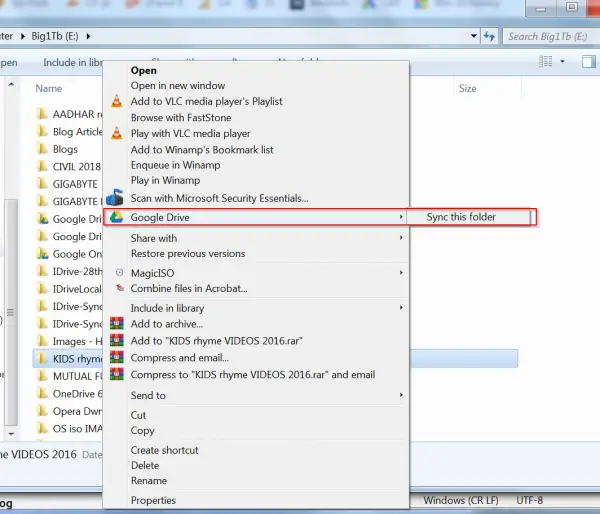
Task: Expand the Share with submenu arrow
Action: pos(401,238)
